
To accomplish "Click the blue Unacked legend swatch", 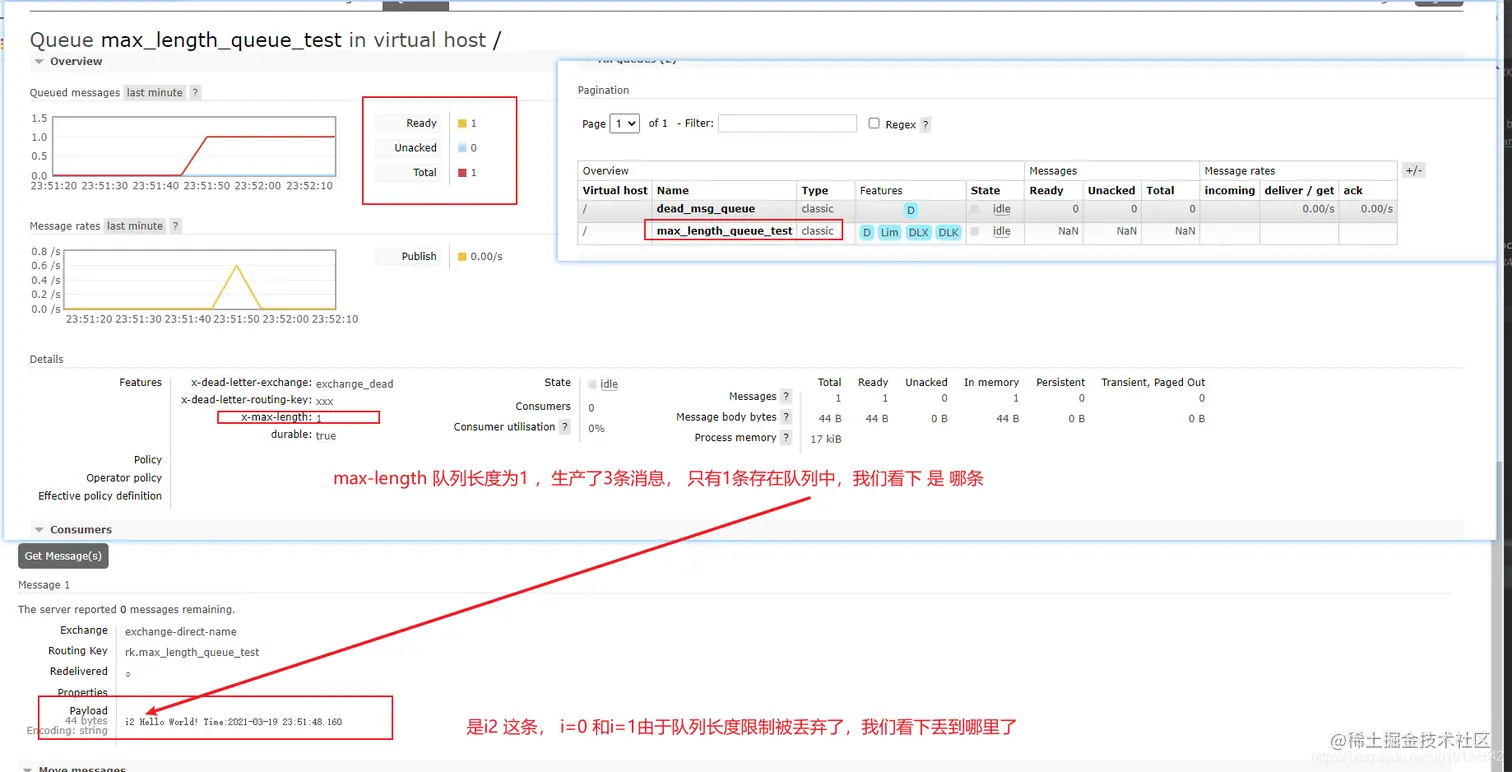I will tap(462, 148).
